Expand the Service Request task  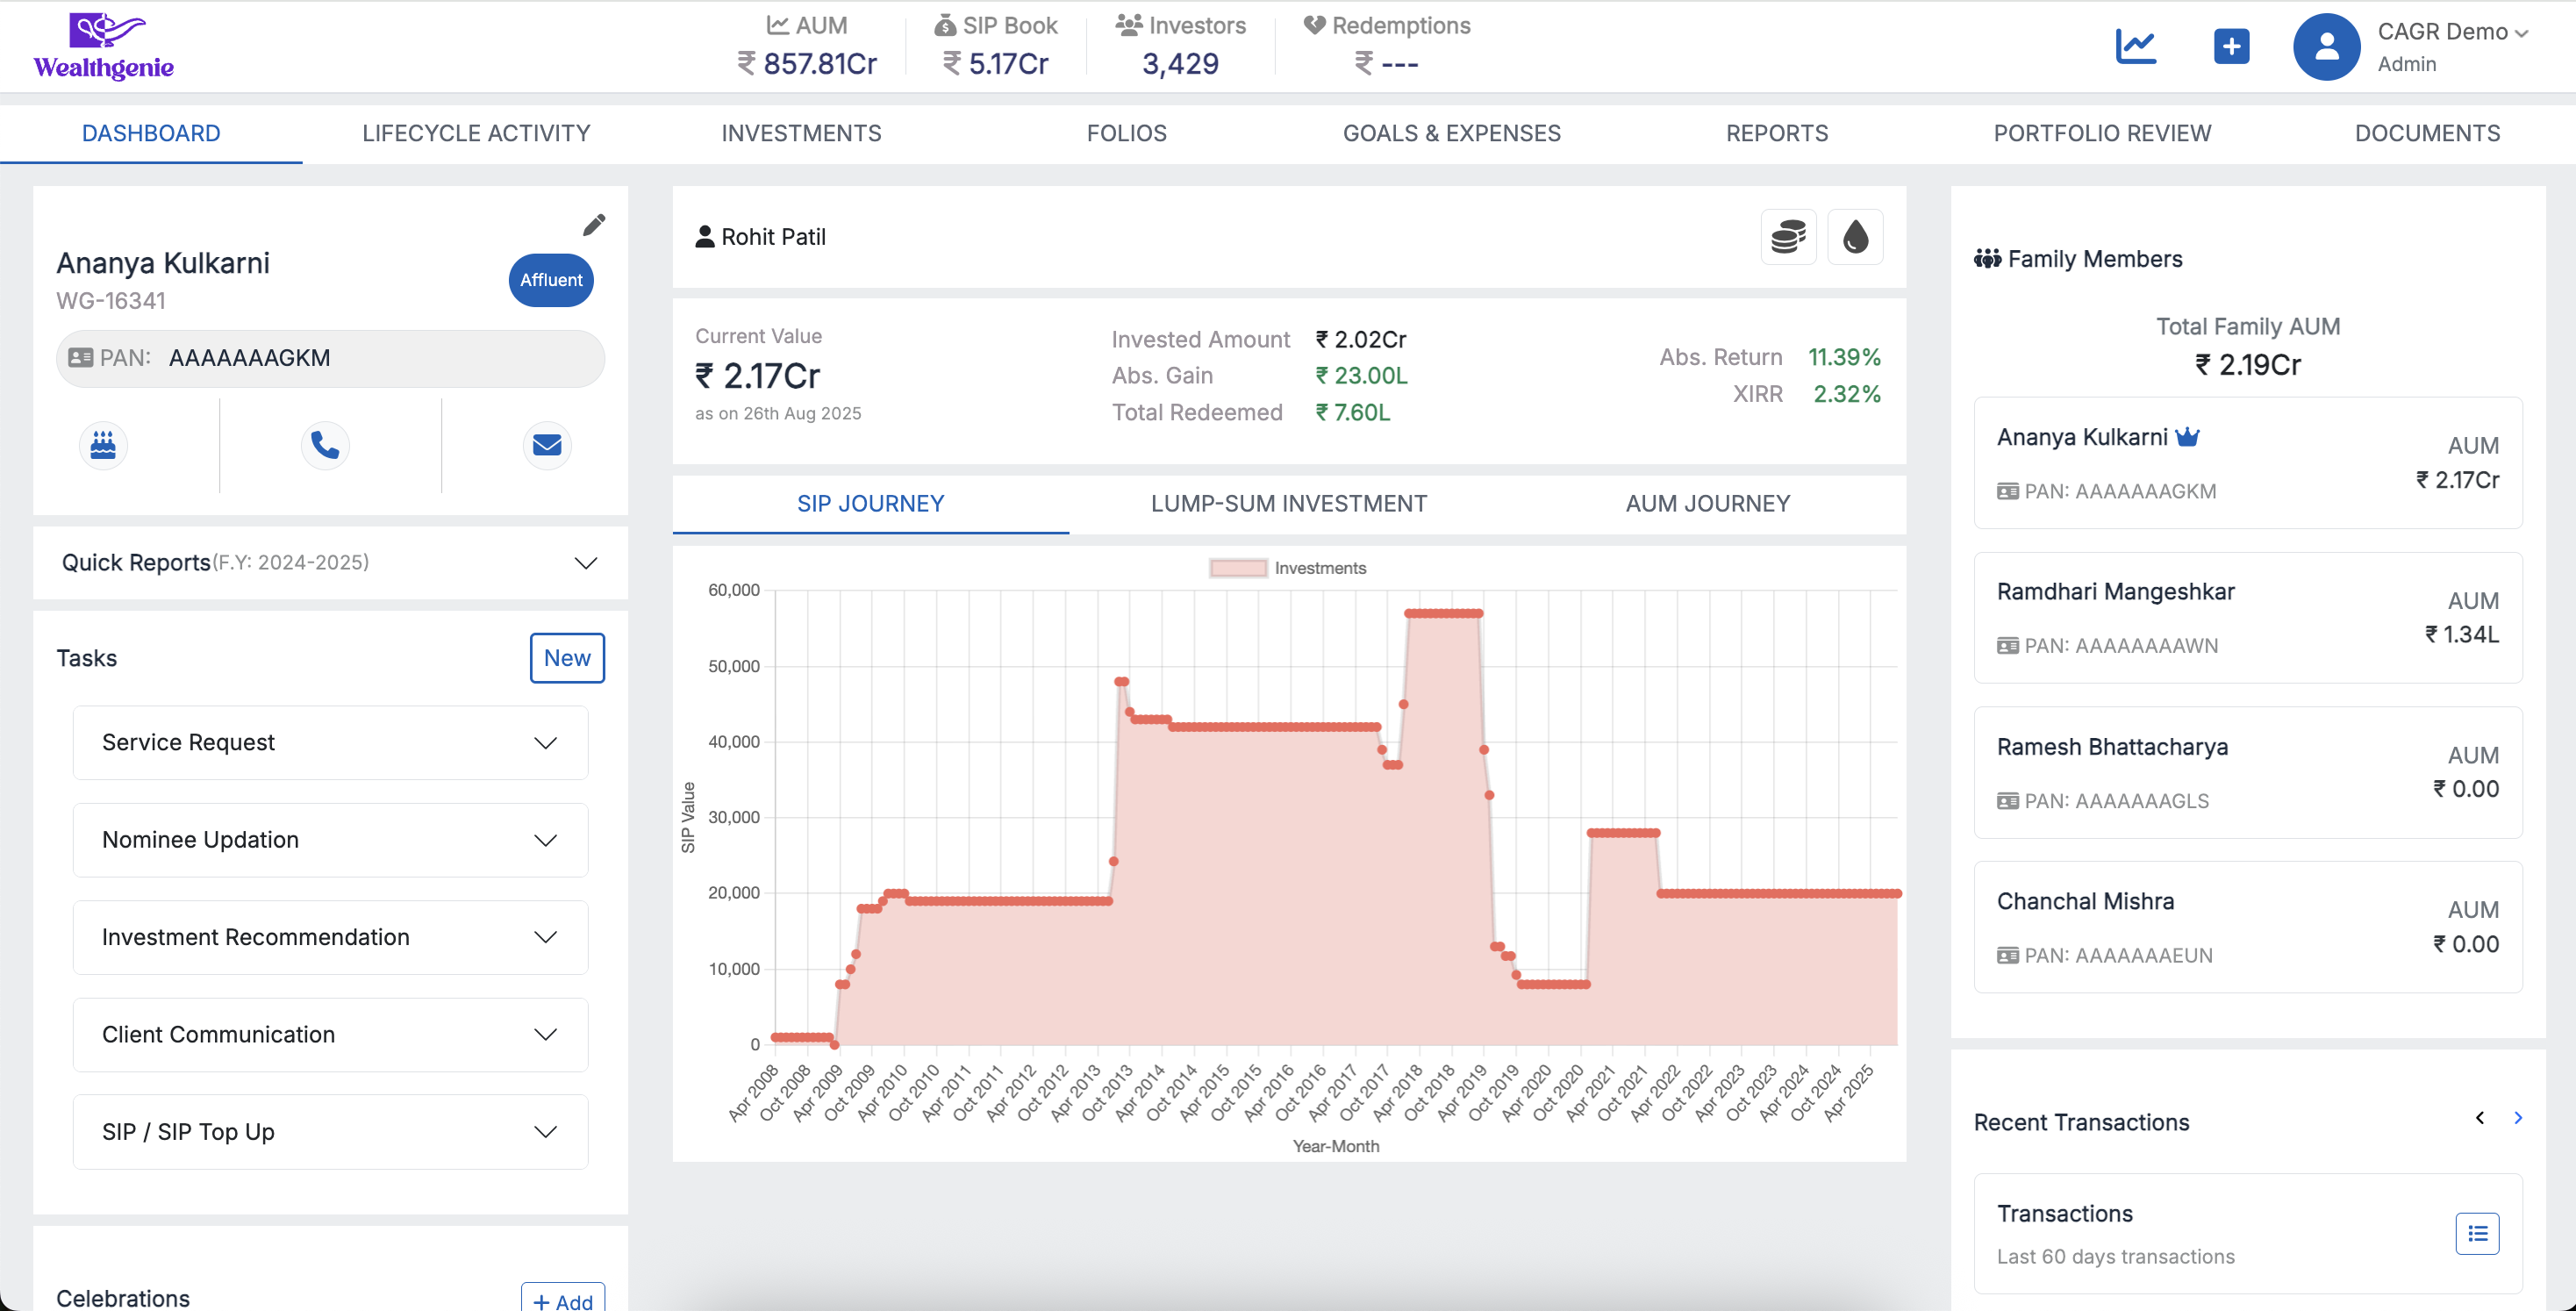(x=545, y=743)
